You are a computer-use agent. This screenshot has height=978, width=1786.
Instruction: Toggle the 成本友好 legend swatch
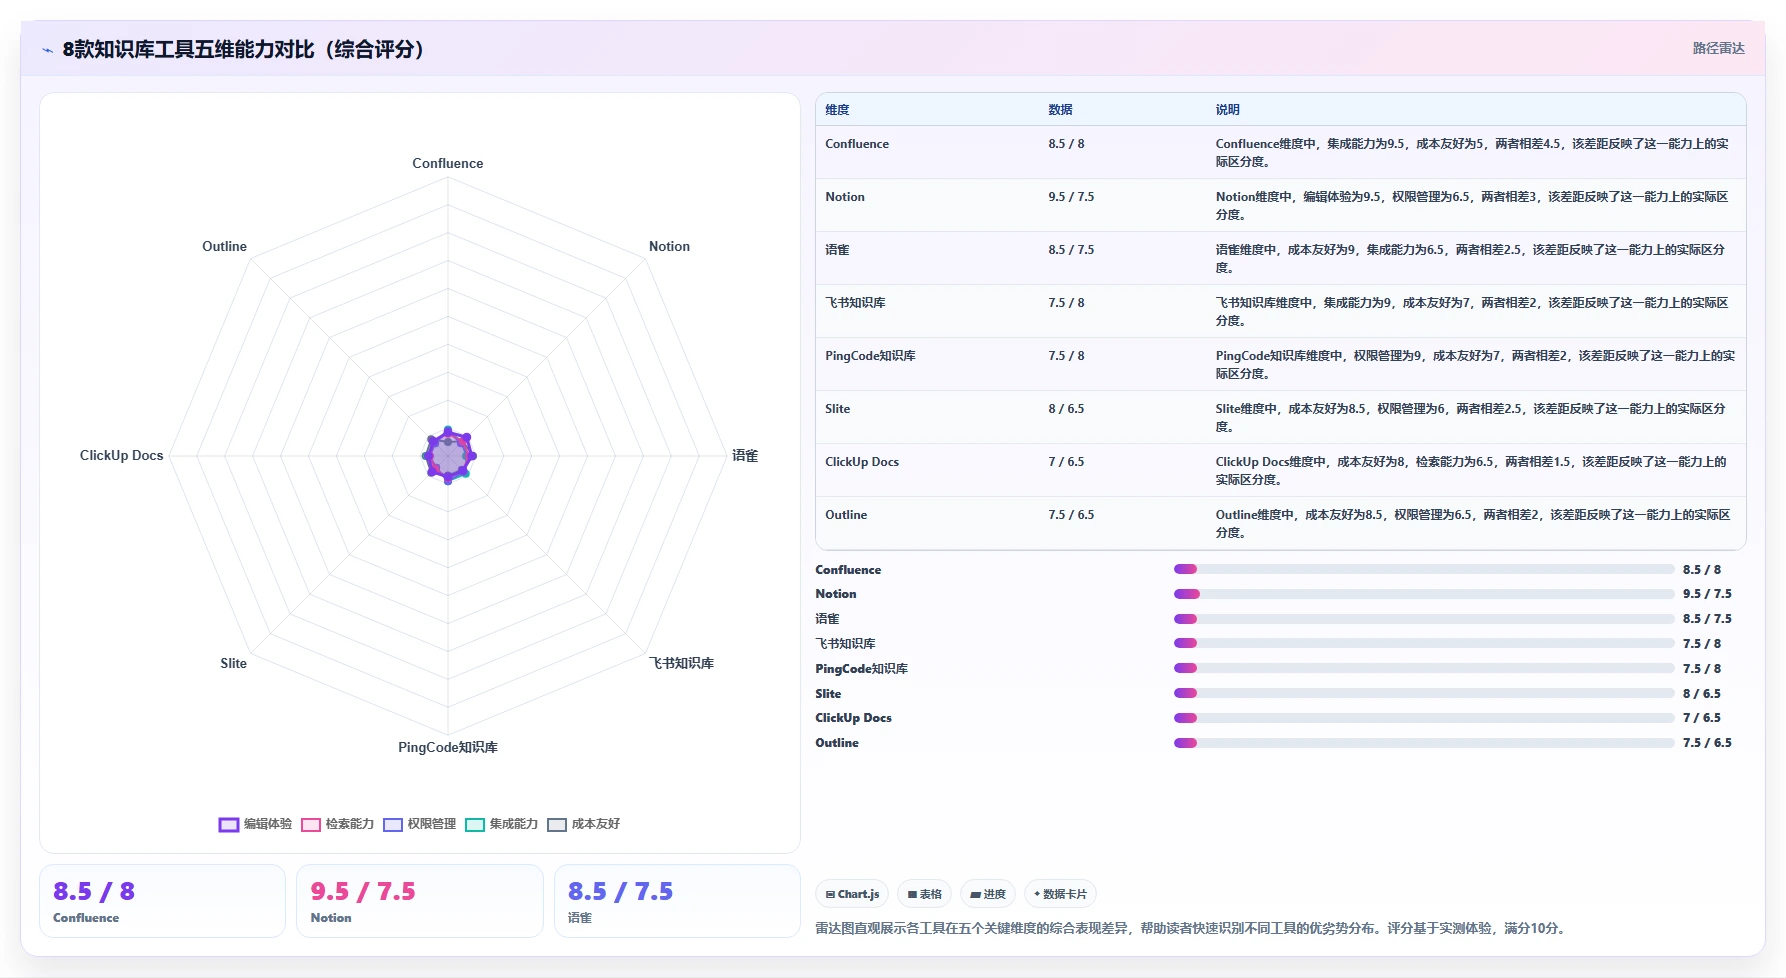557,825
